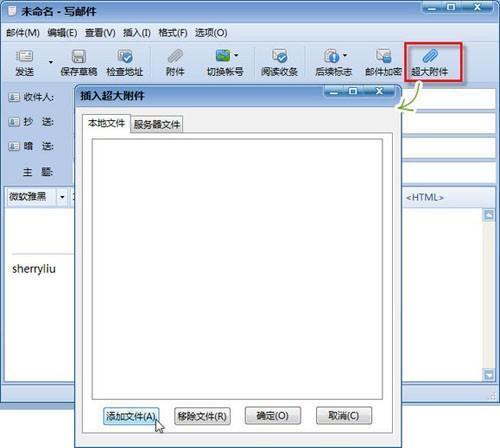Open the 格式(F) menu
The image size is (500, 448).
173,33
